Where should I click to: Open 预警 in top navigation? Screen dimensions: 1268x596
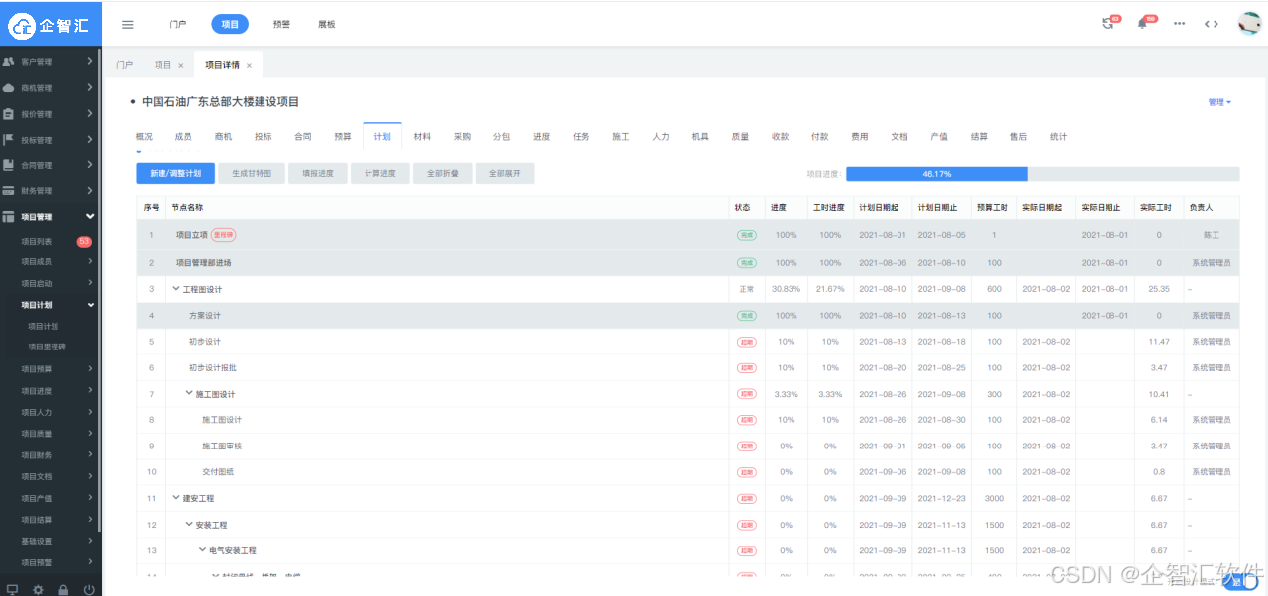tap(281, 24)
